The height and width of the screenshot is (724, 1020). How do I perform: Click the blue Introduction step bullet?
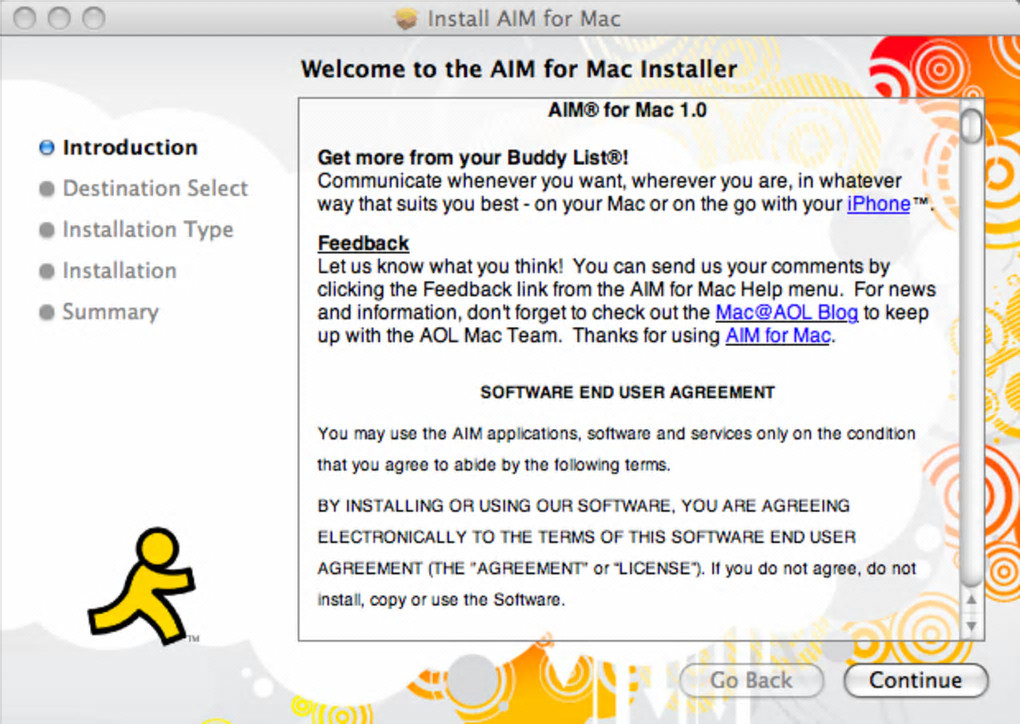(x=47, y=148)
